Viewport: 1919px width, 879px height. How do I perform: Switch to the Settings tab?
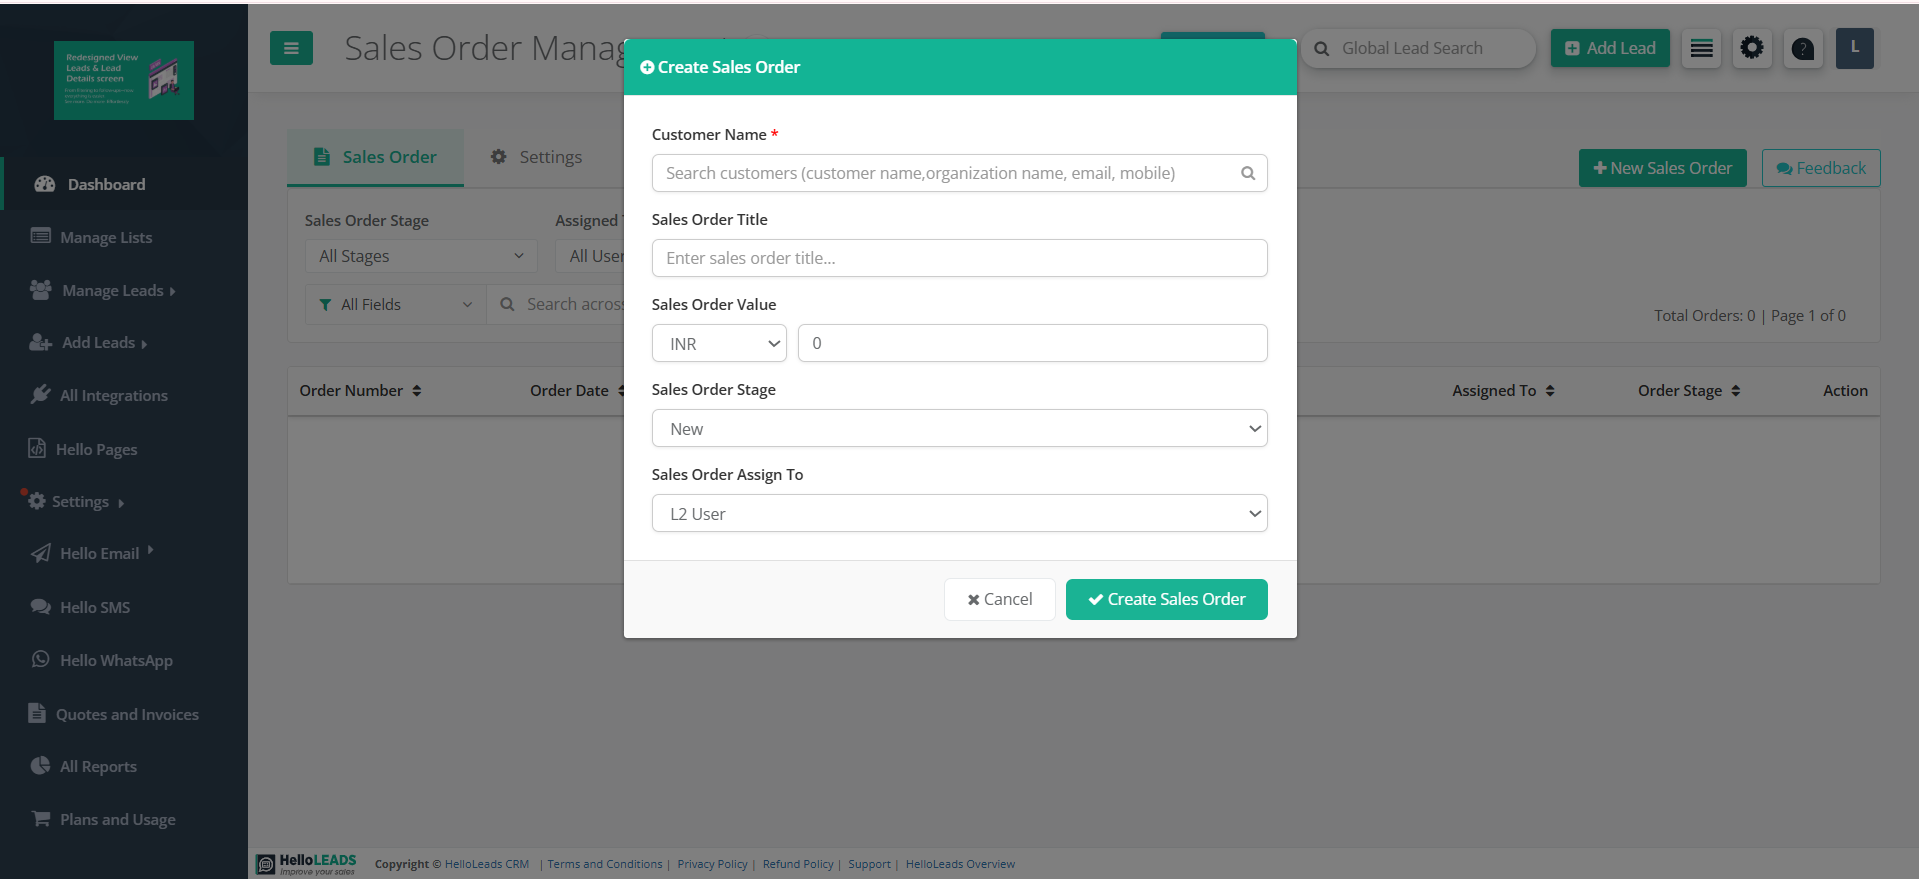click(x=536, y=157)
